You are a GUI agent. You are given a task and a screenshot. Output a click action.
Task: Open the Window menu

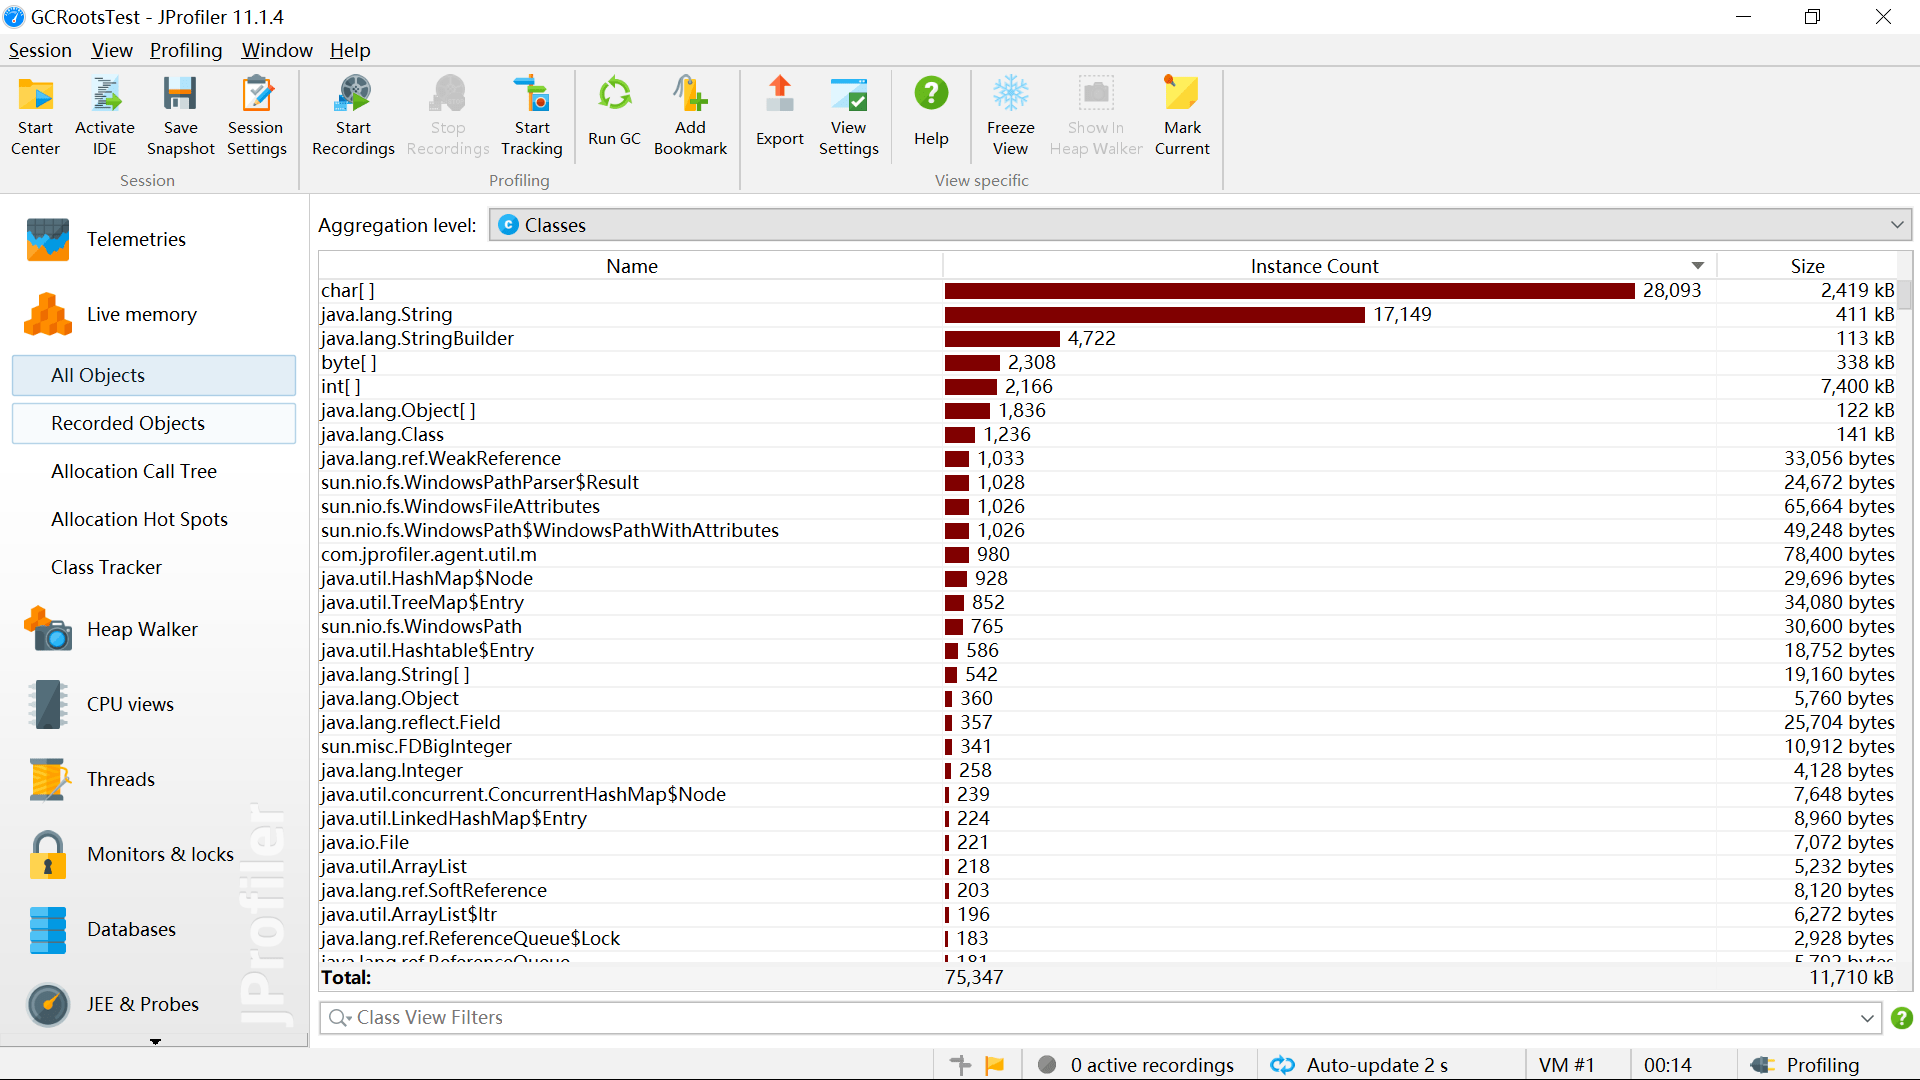(277, 50)
